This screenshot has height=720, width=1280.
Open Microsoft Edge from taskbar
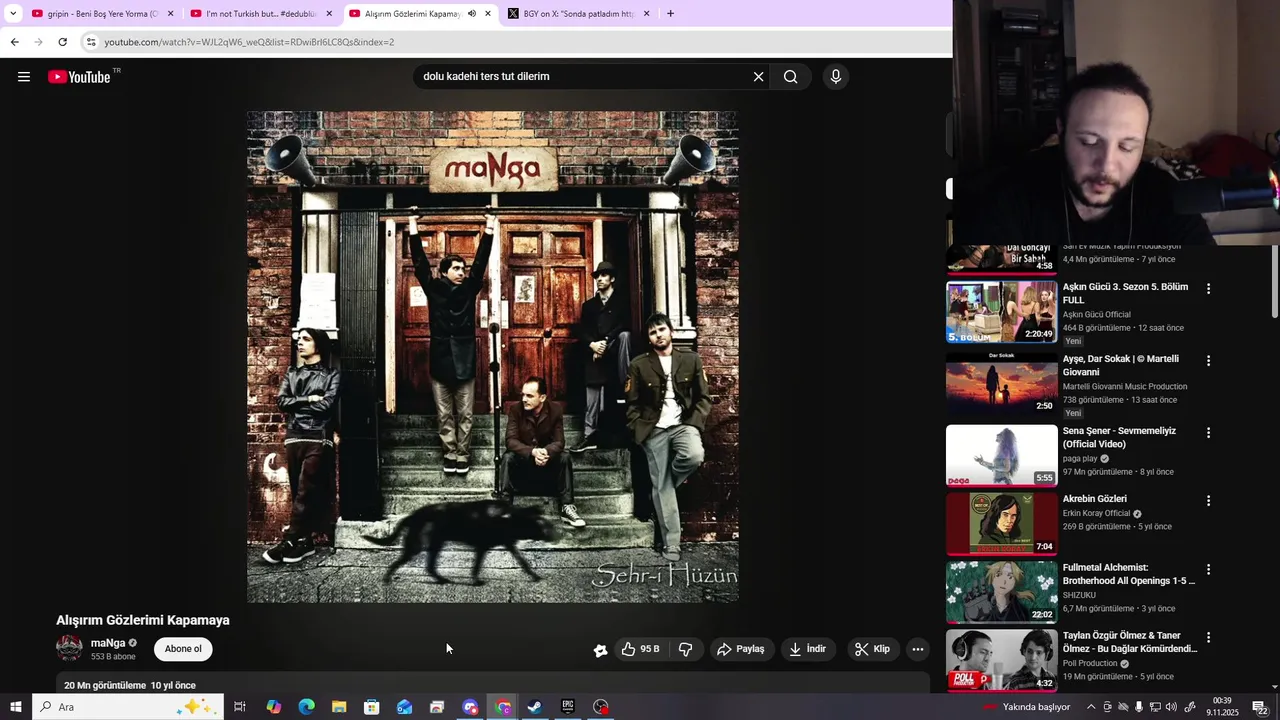306,707
